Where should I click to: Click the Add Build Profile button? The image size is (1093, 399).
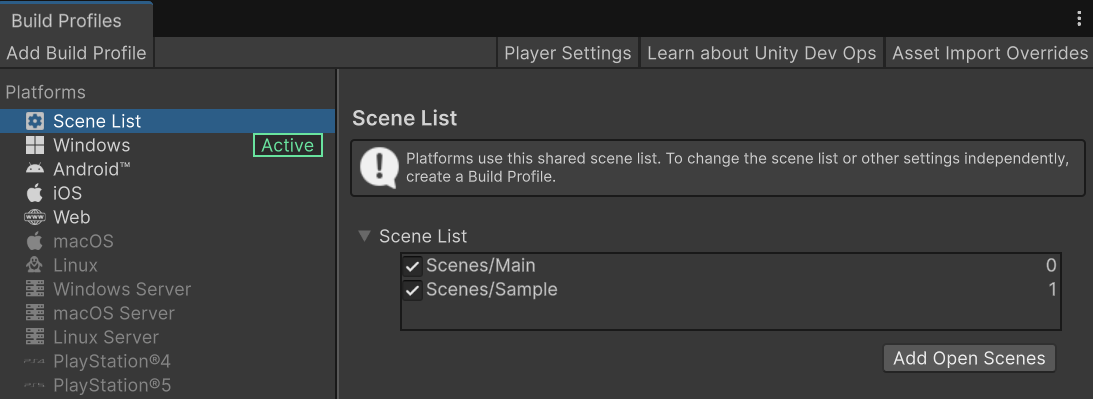pos(77,53)
